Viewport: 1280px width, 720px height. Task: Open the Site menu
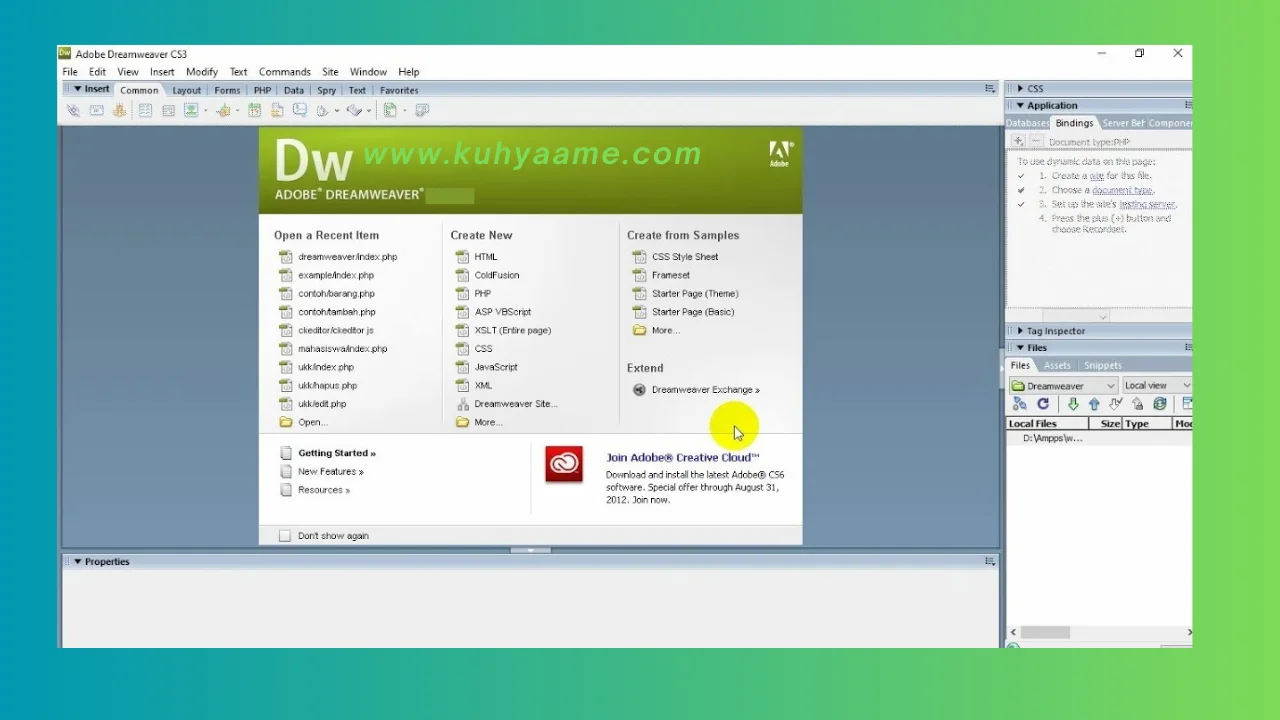coord(330,72)
